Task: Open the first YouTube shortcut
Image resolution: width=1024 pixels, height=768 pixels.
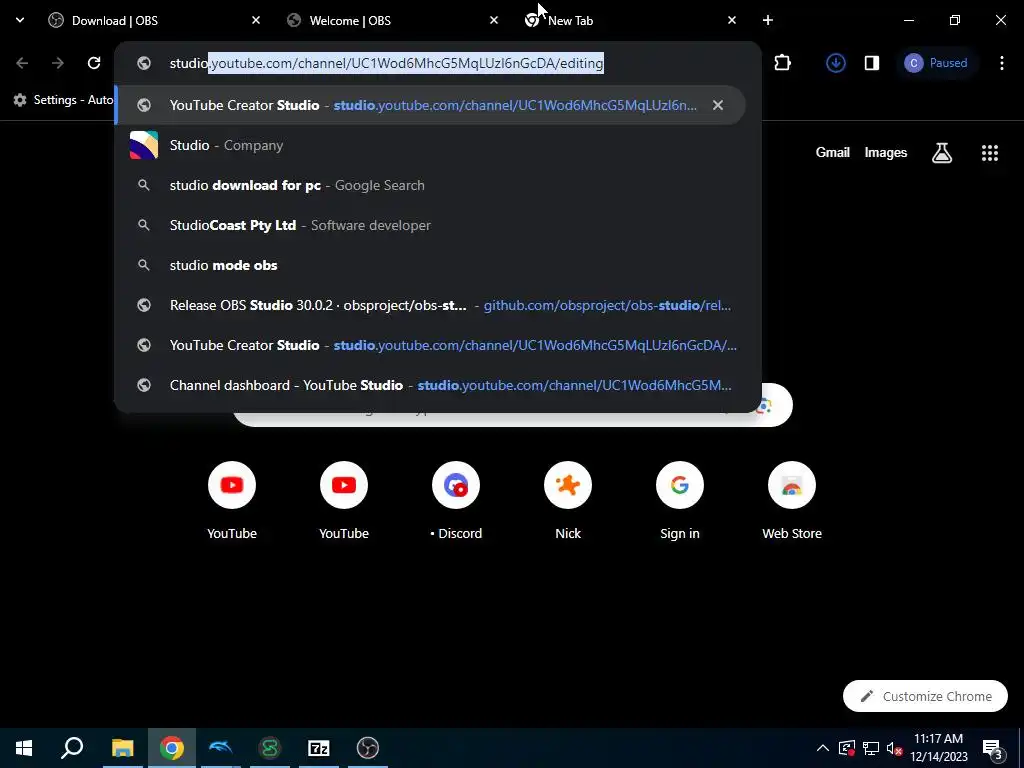Action: [232, 500]
